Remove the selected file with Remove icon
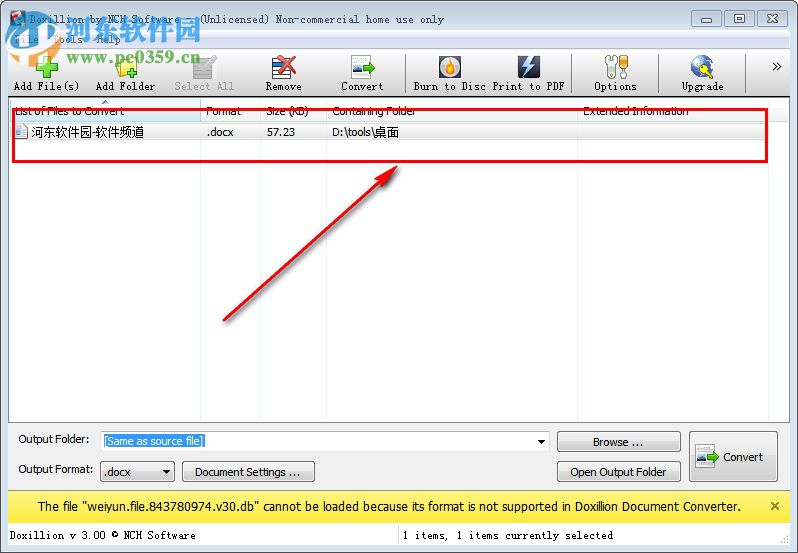Screen dimensions: 798x553 click(283, 73)
